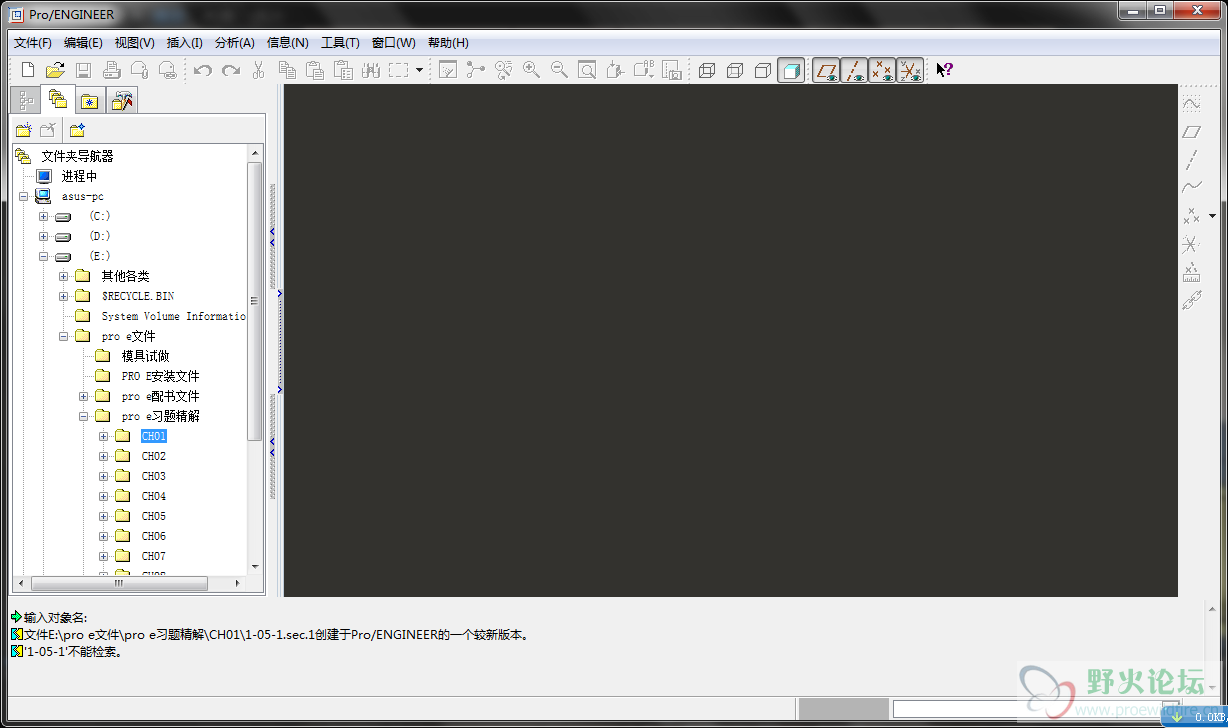Expand the pro e配书文件 folder

click(x=83, y=396)
